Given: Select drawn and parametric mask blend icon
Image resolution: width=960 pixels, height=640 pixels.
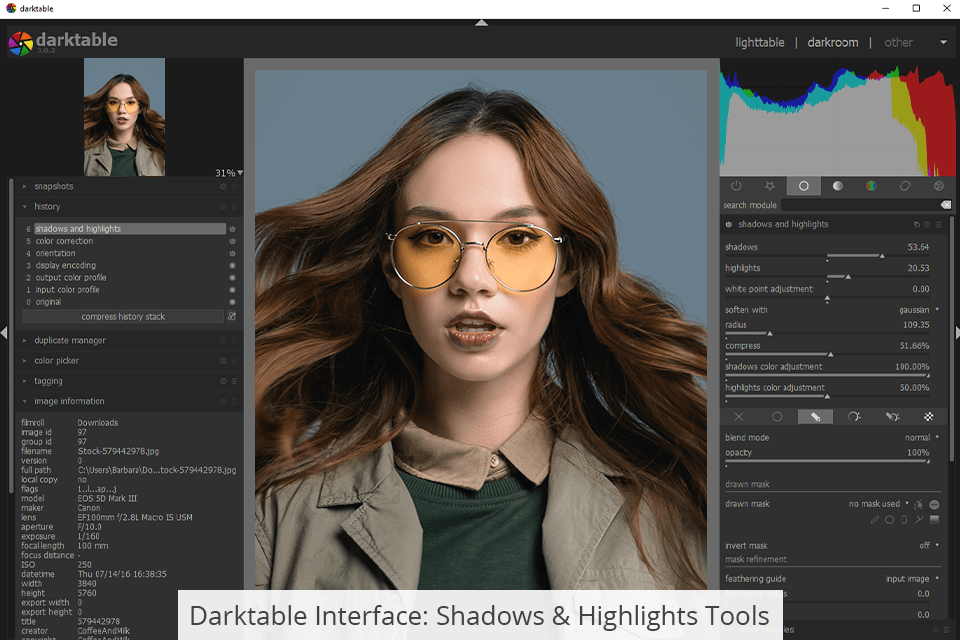Looking at the screenshot, I should click(892, 416).
